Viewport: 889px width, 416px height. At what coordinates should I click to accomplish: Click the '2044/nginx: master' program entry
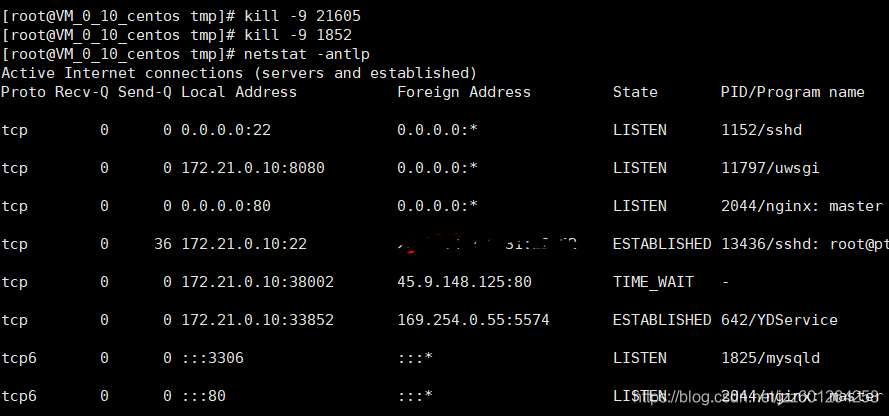802,206
